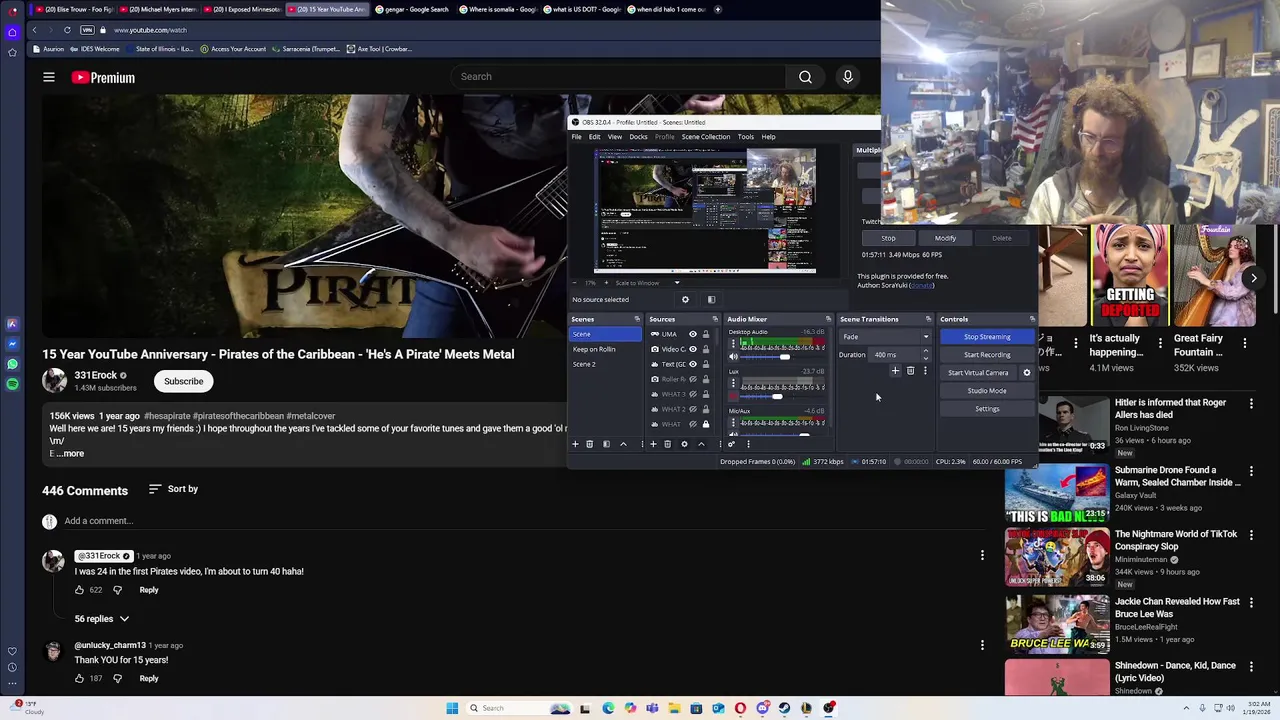Move selected scene up in Scenes dock
The image size is (1280, 720).
[x=623, y=444]
